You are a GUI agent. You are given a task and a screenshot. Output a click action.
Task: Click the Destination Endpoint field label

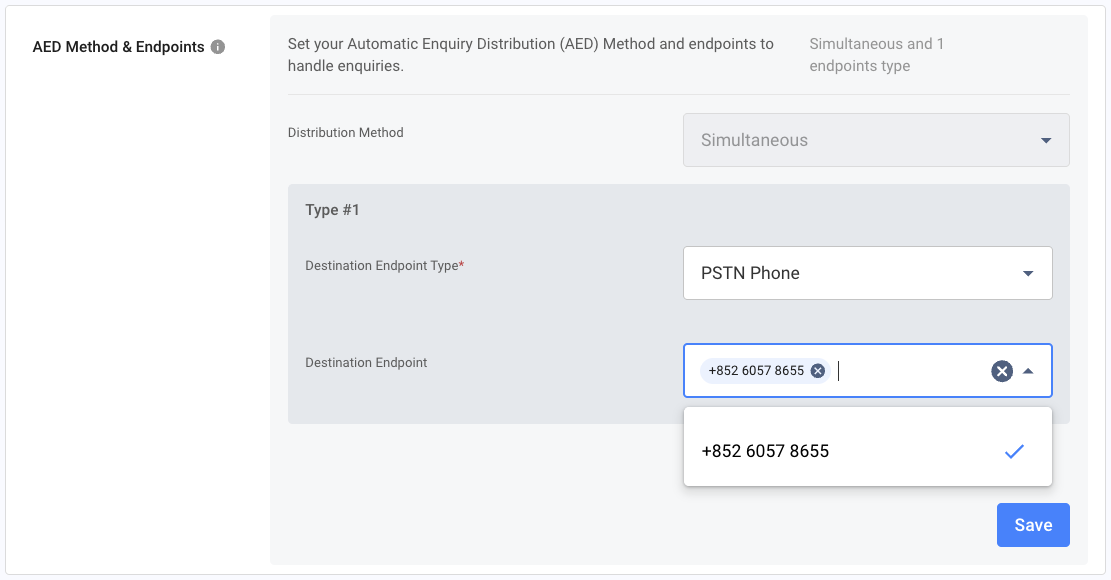(366, 363)
